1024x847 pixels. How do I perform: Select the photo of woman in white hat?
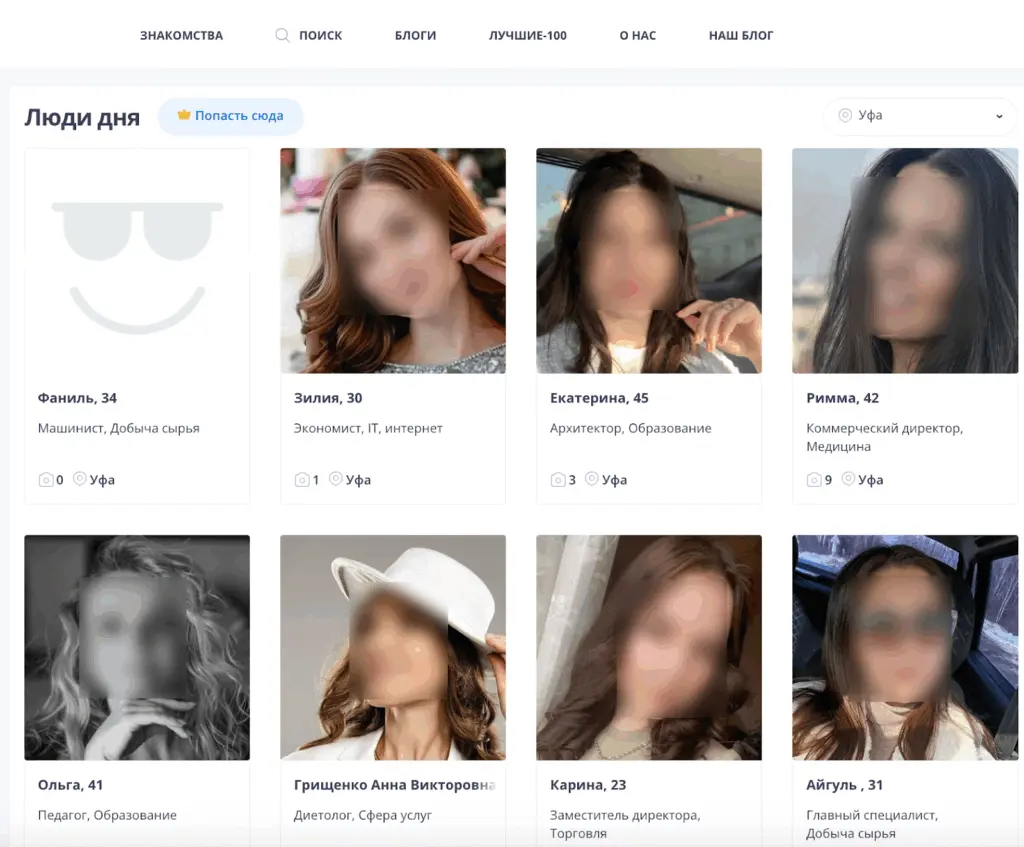coord(393,647)
